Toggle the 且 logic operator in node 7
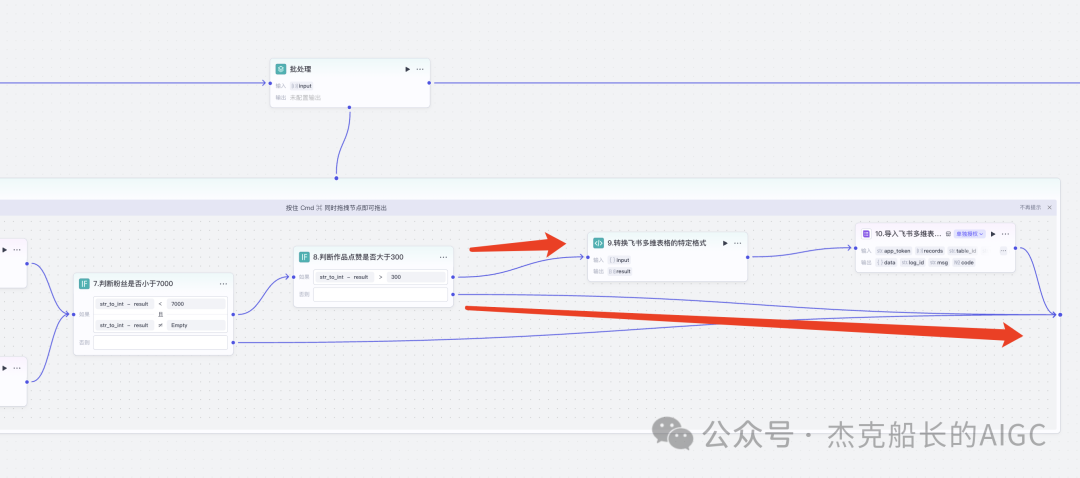The width and height of the screenshot is (1080, 478). pos(160,314)
